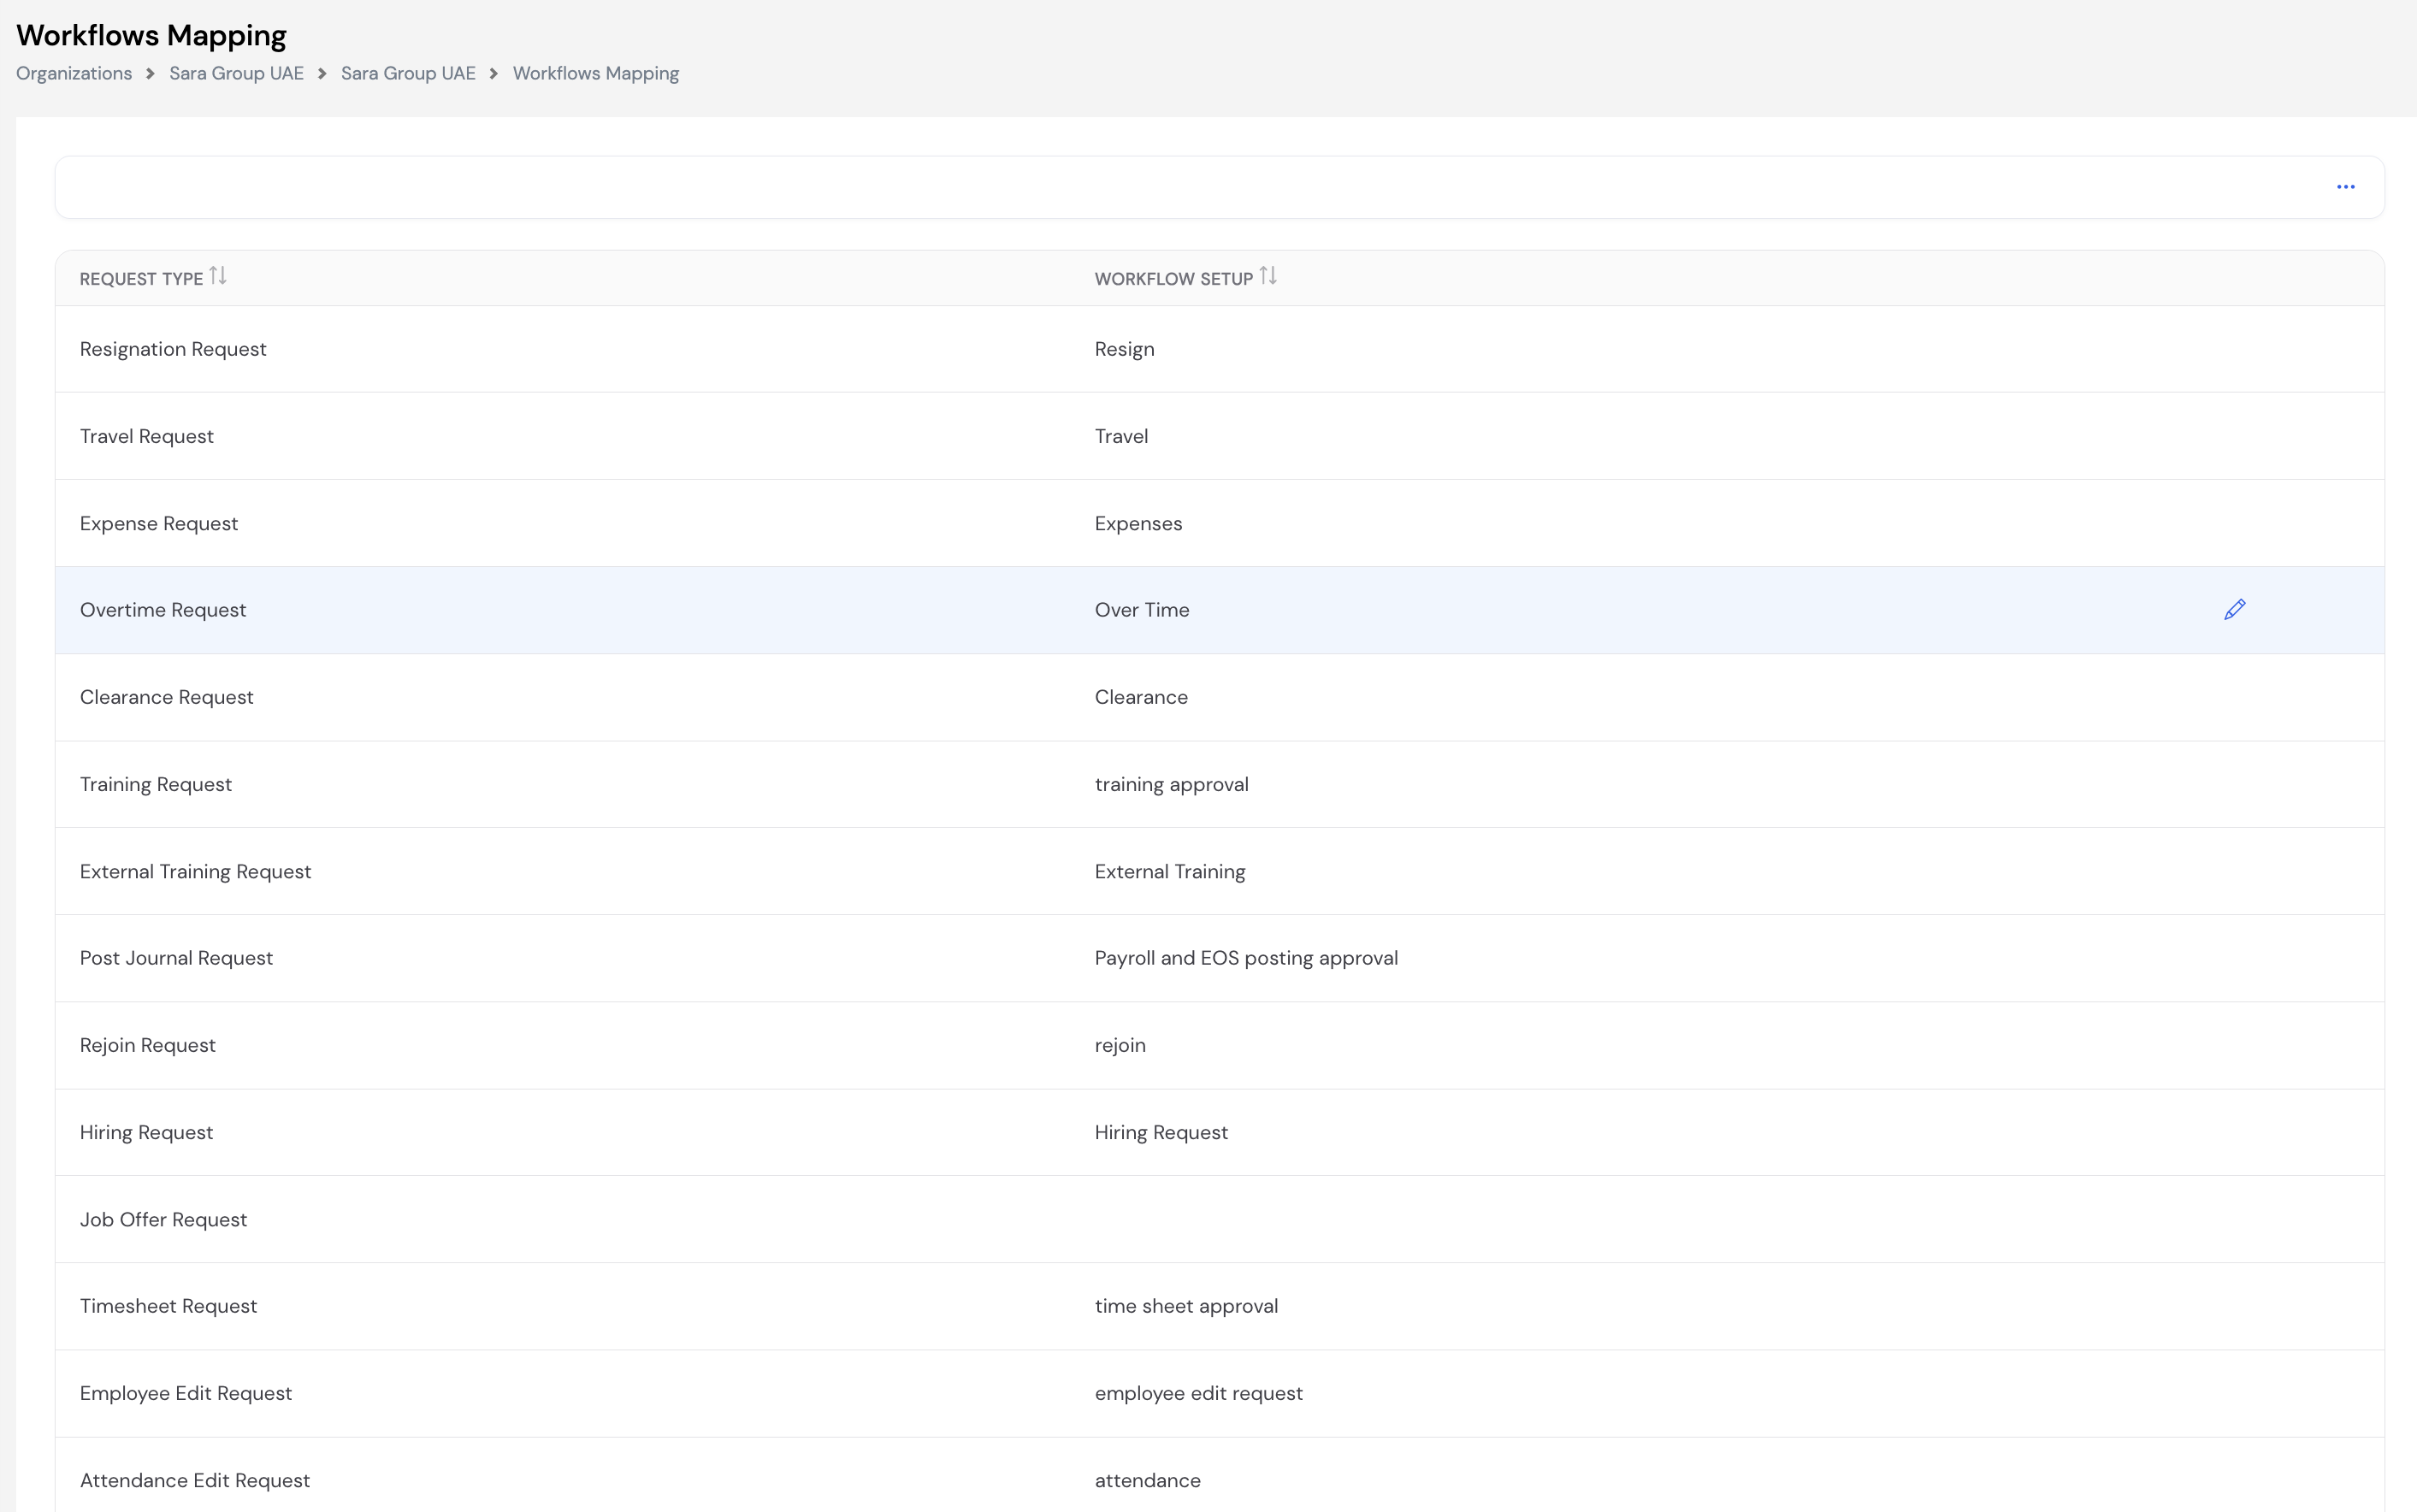Click Hiring Request in Workflow Setup column
This screenshot has height=1512, width=2417.
click(x=1161, y=1132)
